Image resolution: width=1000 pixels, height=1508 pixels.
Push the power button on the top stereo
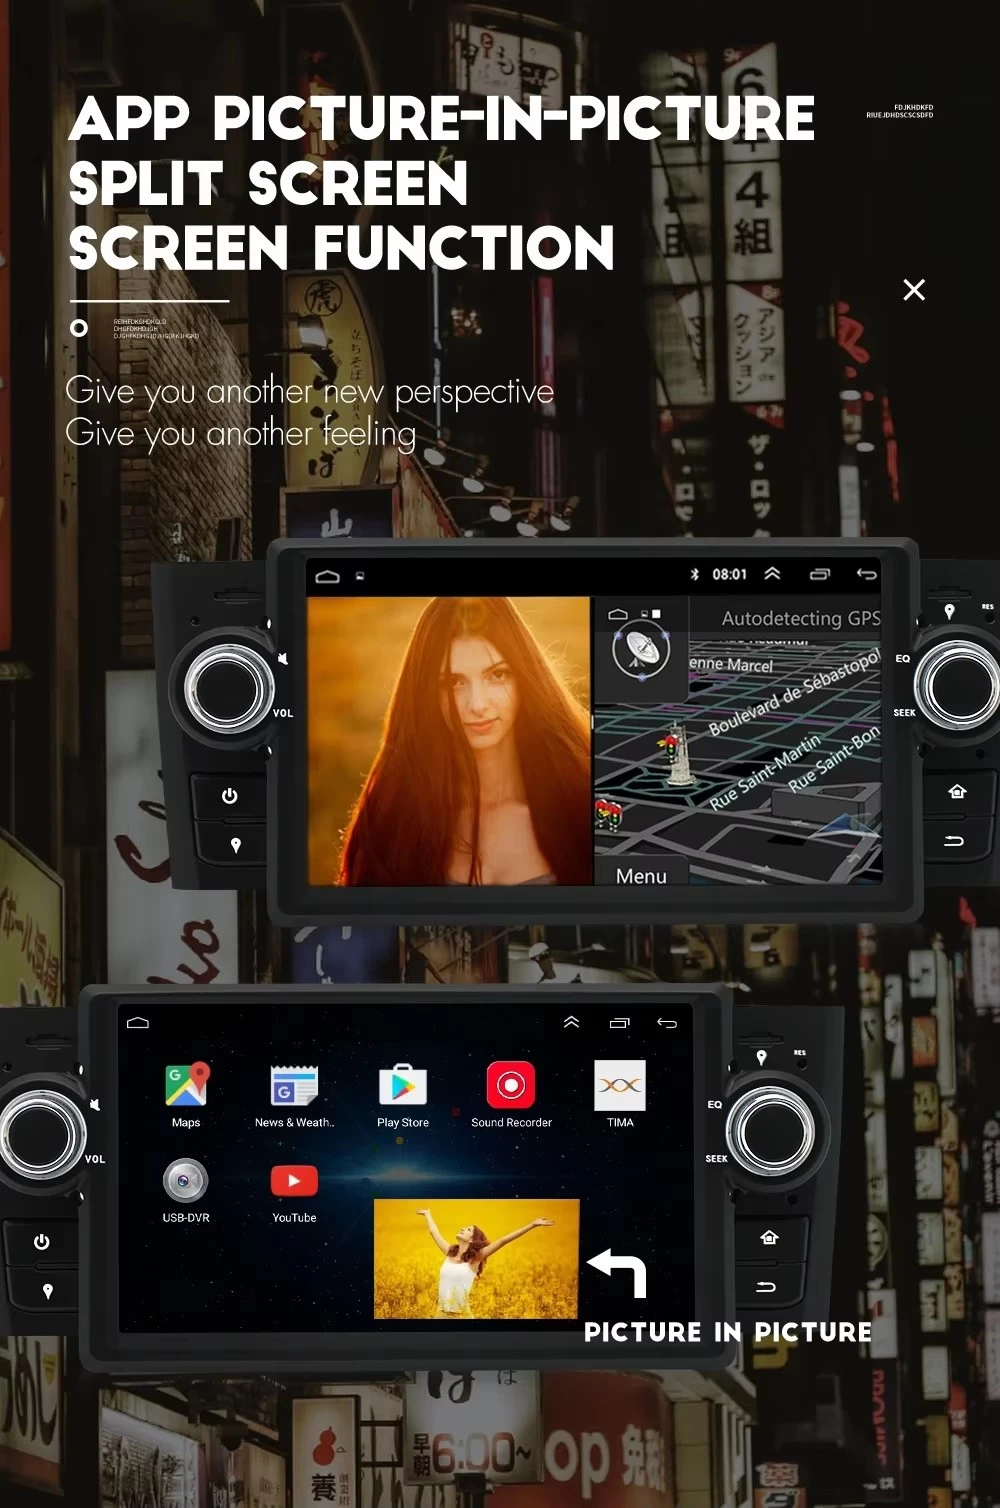click(230, 796)
